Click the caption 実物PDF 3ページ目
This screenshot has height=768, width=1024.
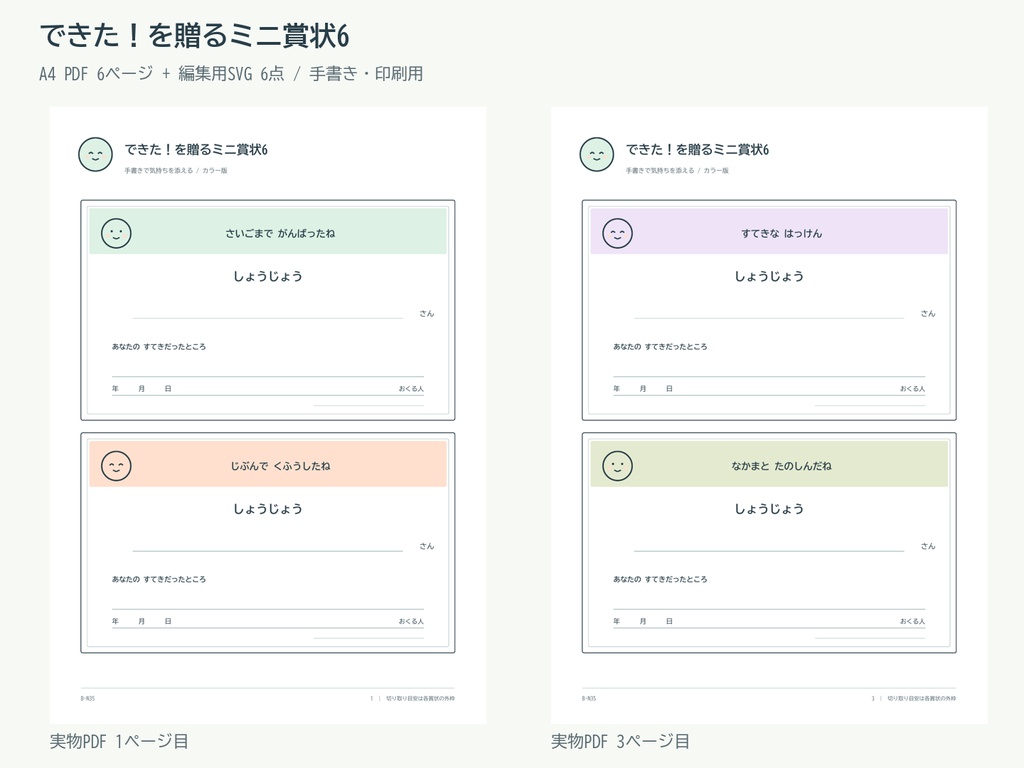620,741
